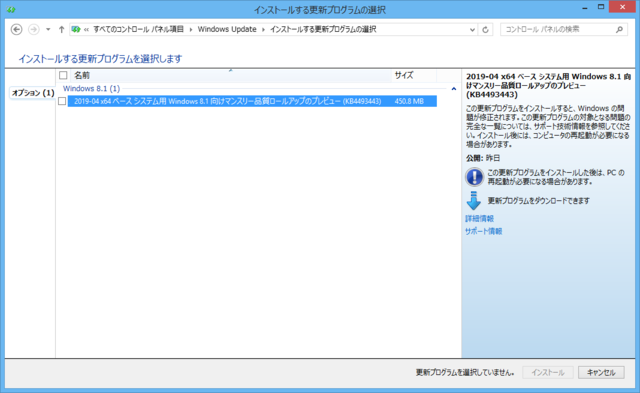The image size is (640, 393).
Task: Minimize the window
Action: [x=584, y=7]
